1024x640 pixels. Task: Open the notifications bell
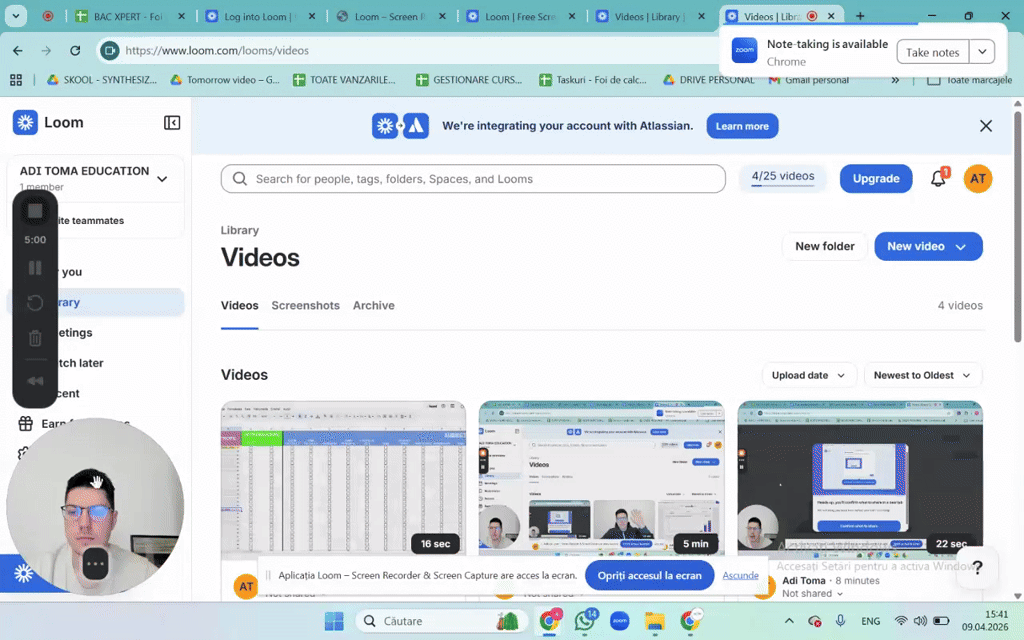point(938,178)
